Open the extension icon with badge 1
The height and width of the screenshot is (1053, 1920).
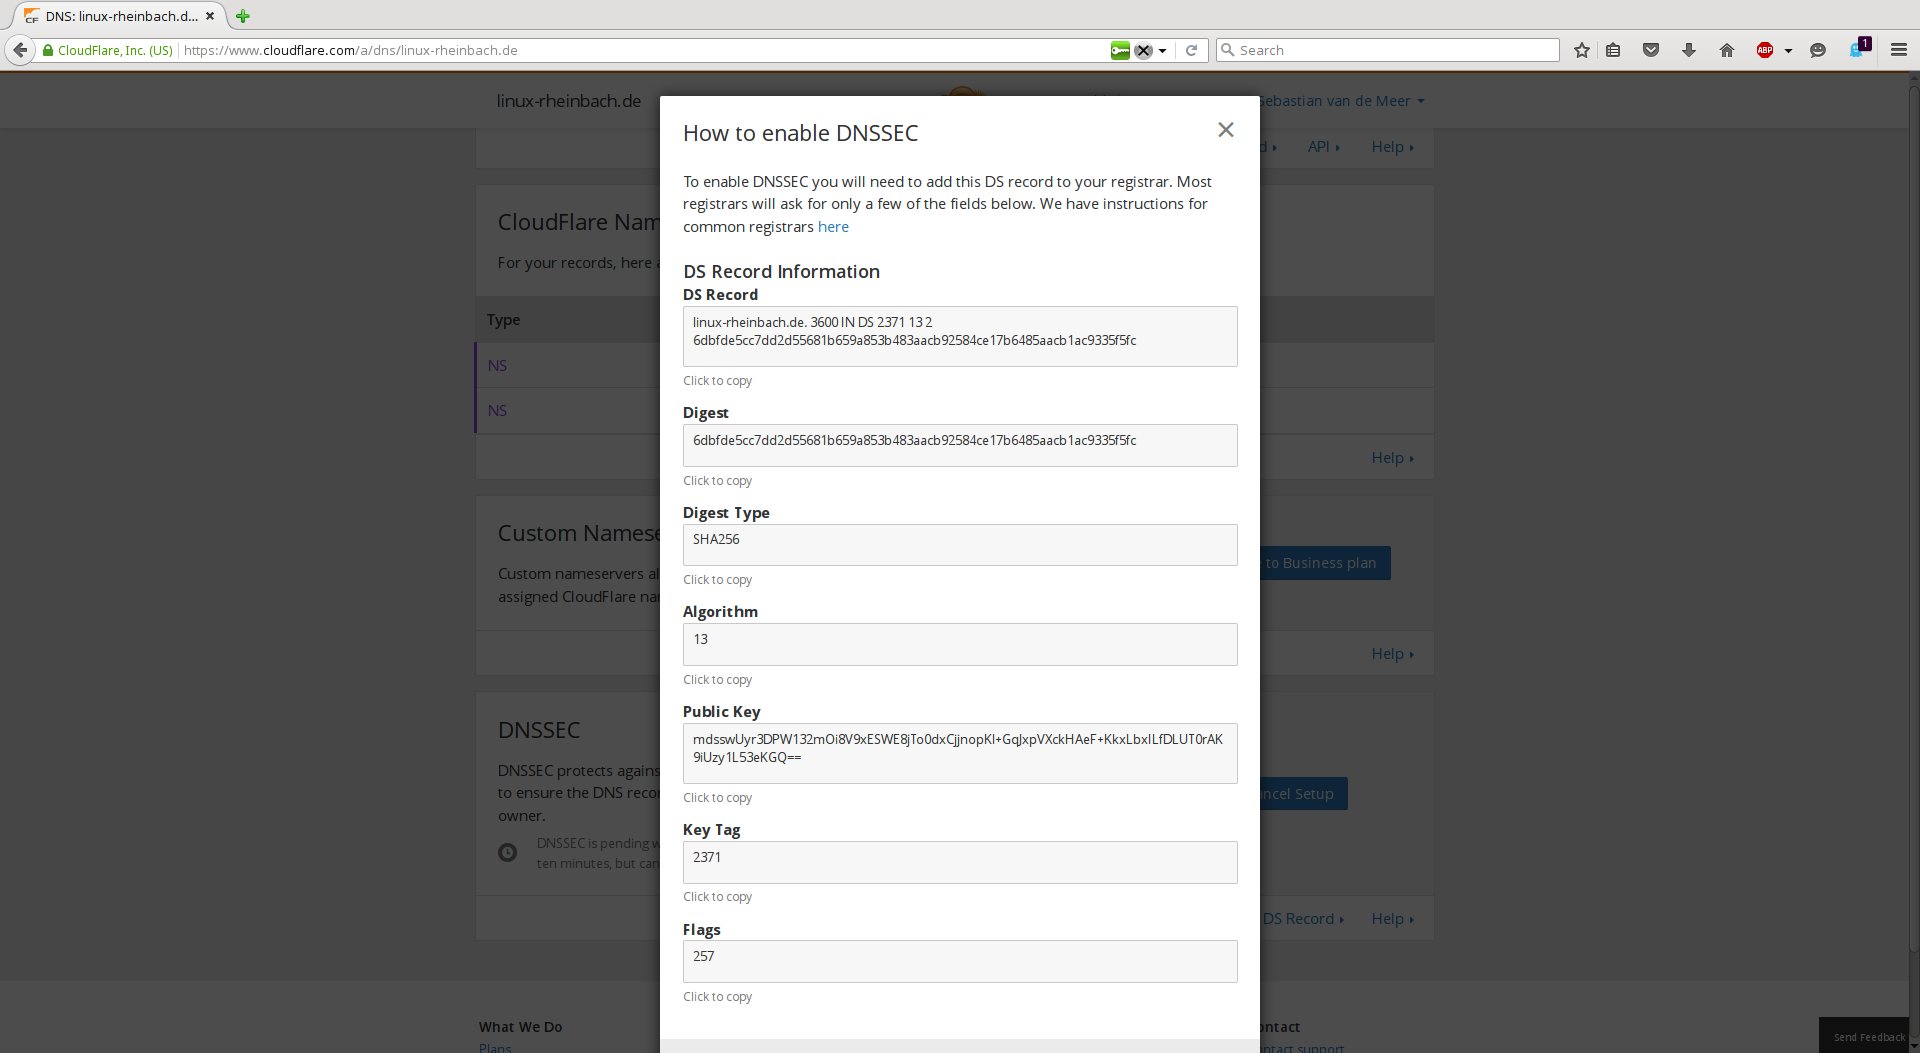click(1859, 48)
